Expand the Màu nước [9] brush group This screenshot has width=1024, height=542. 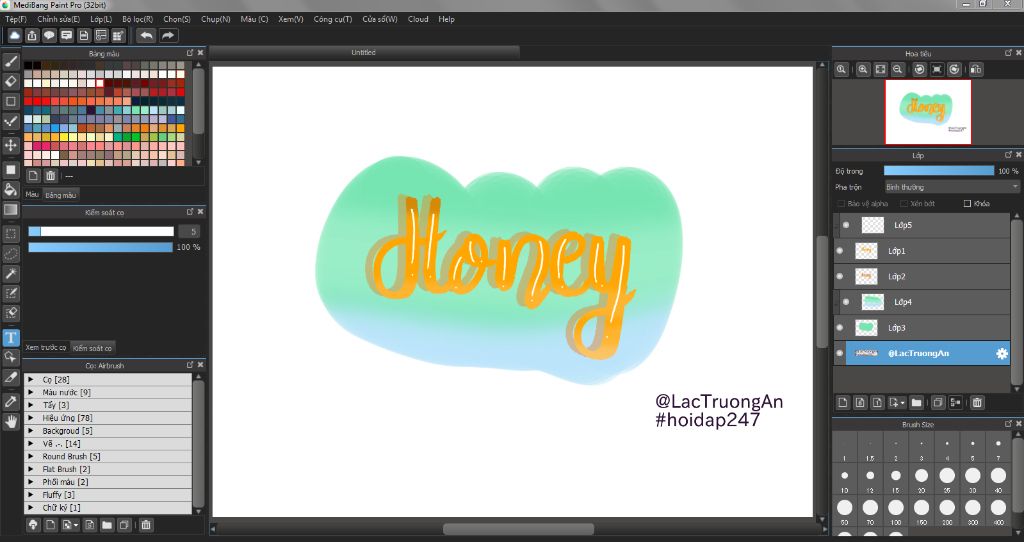(x=31, y=392)
